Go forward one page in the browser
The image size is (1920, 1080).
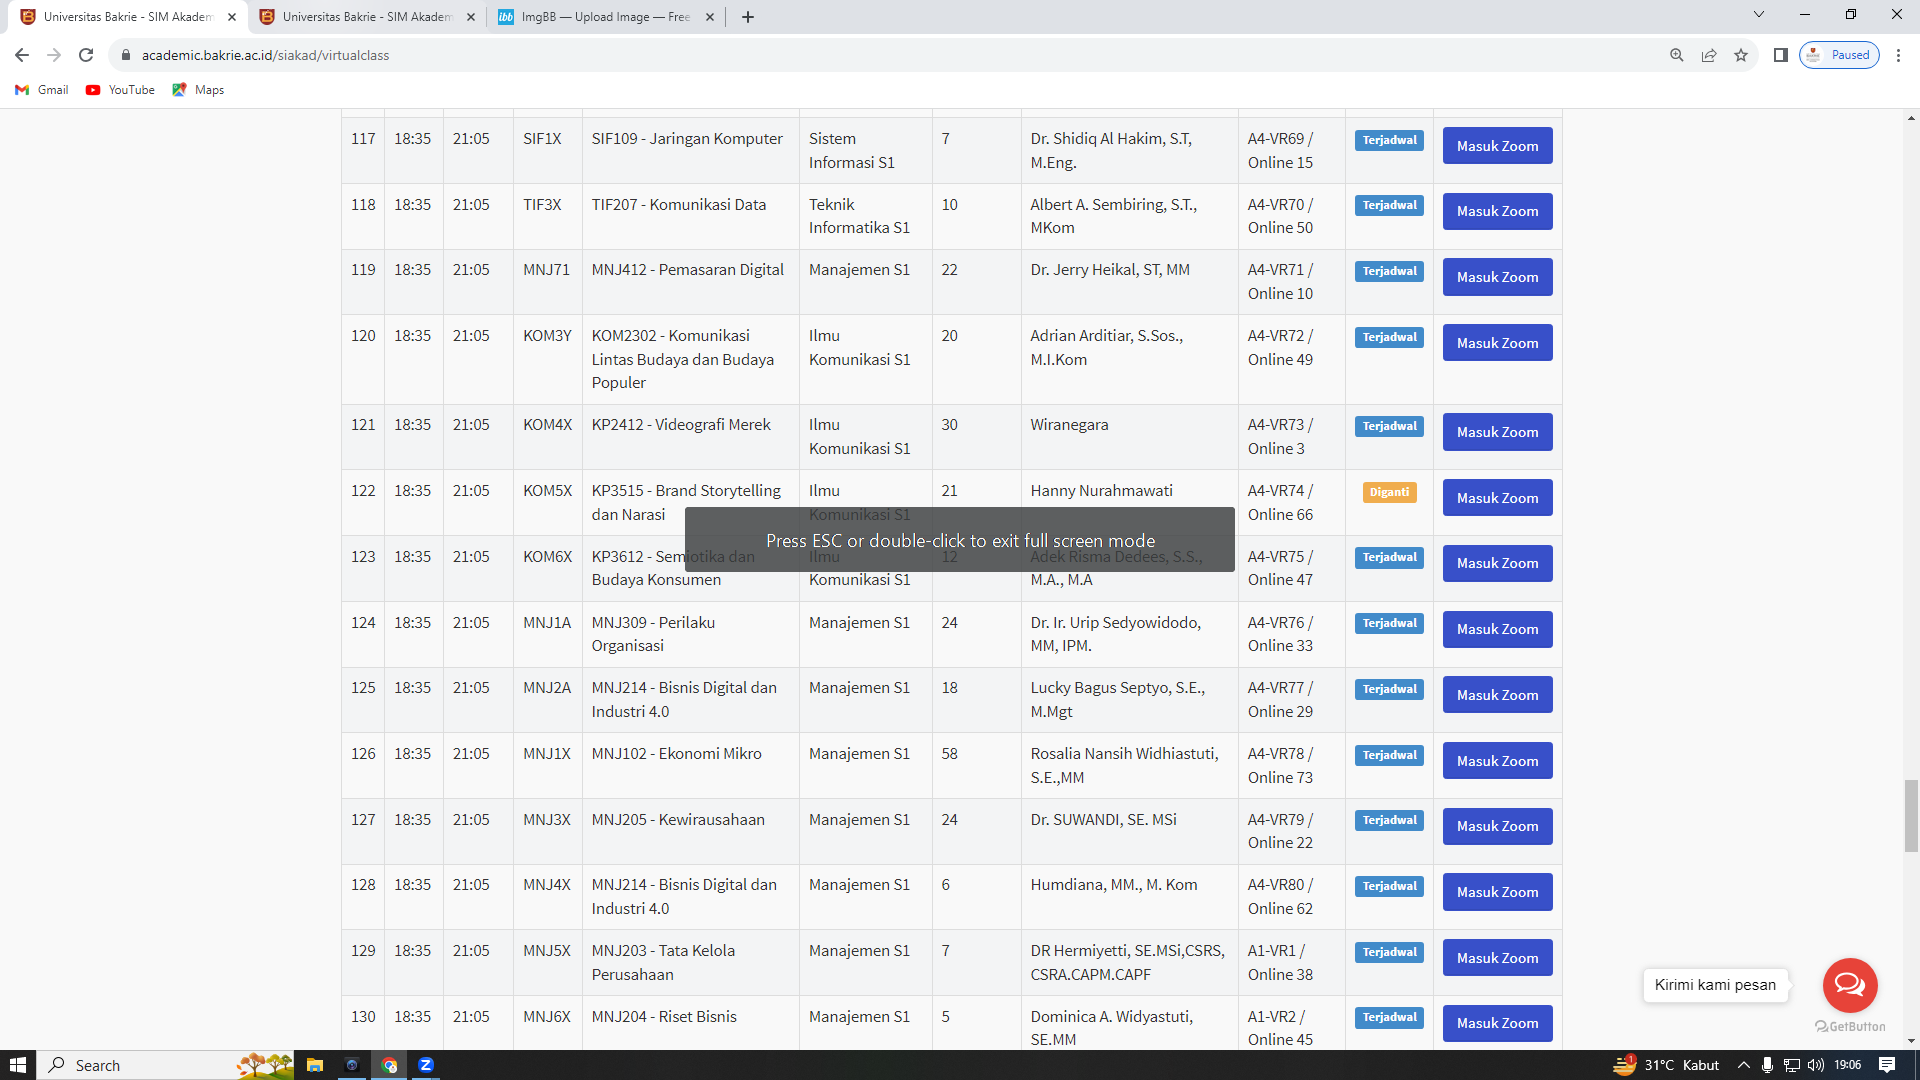[x=54, y=55]
